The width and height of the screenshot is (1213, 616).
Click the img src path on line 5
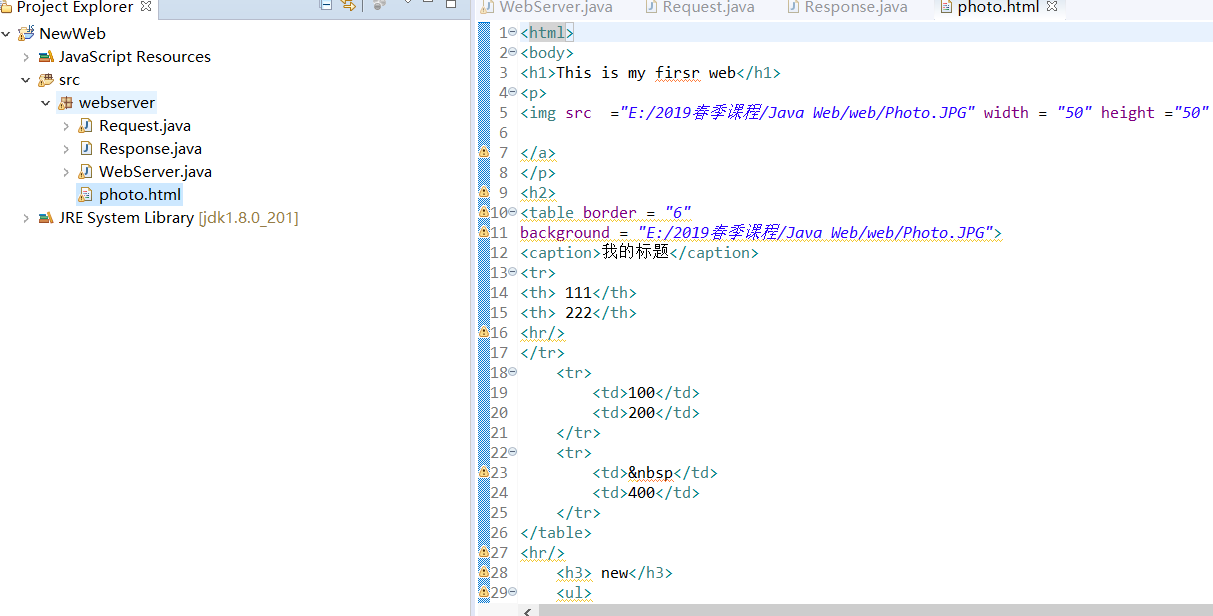click(x=797, y=112)
